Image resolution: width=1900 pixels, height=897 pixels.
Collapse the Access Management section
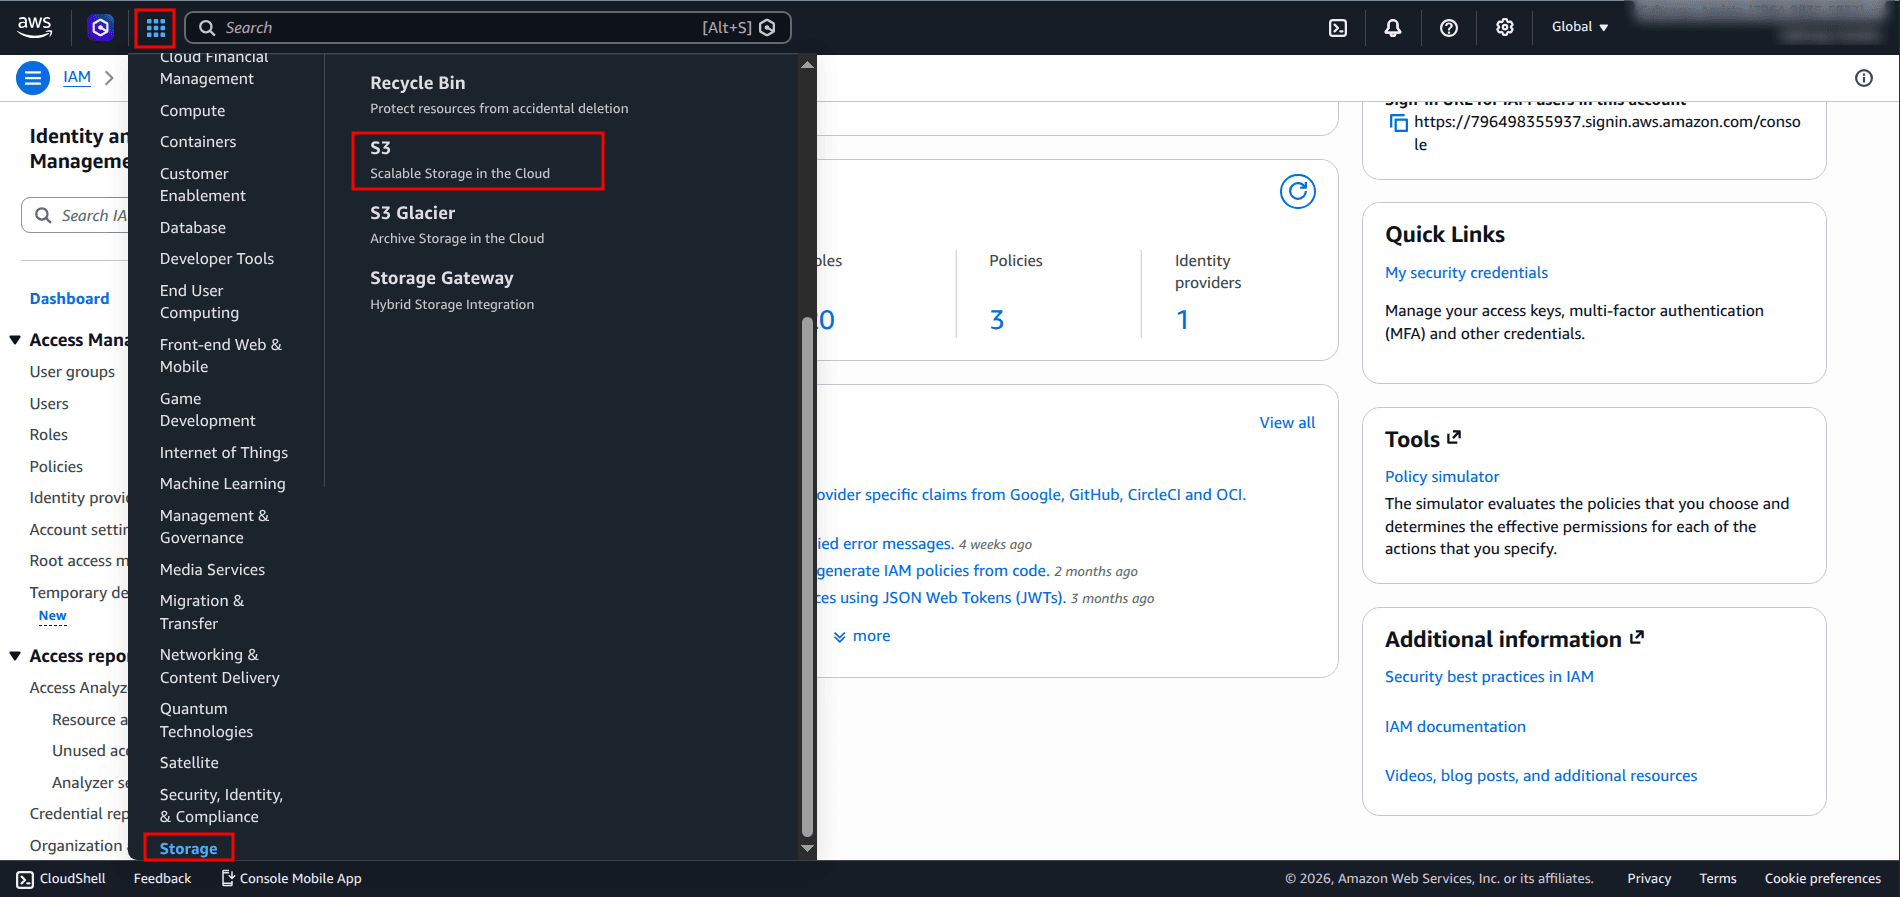(15, 340)
